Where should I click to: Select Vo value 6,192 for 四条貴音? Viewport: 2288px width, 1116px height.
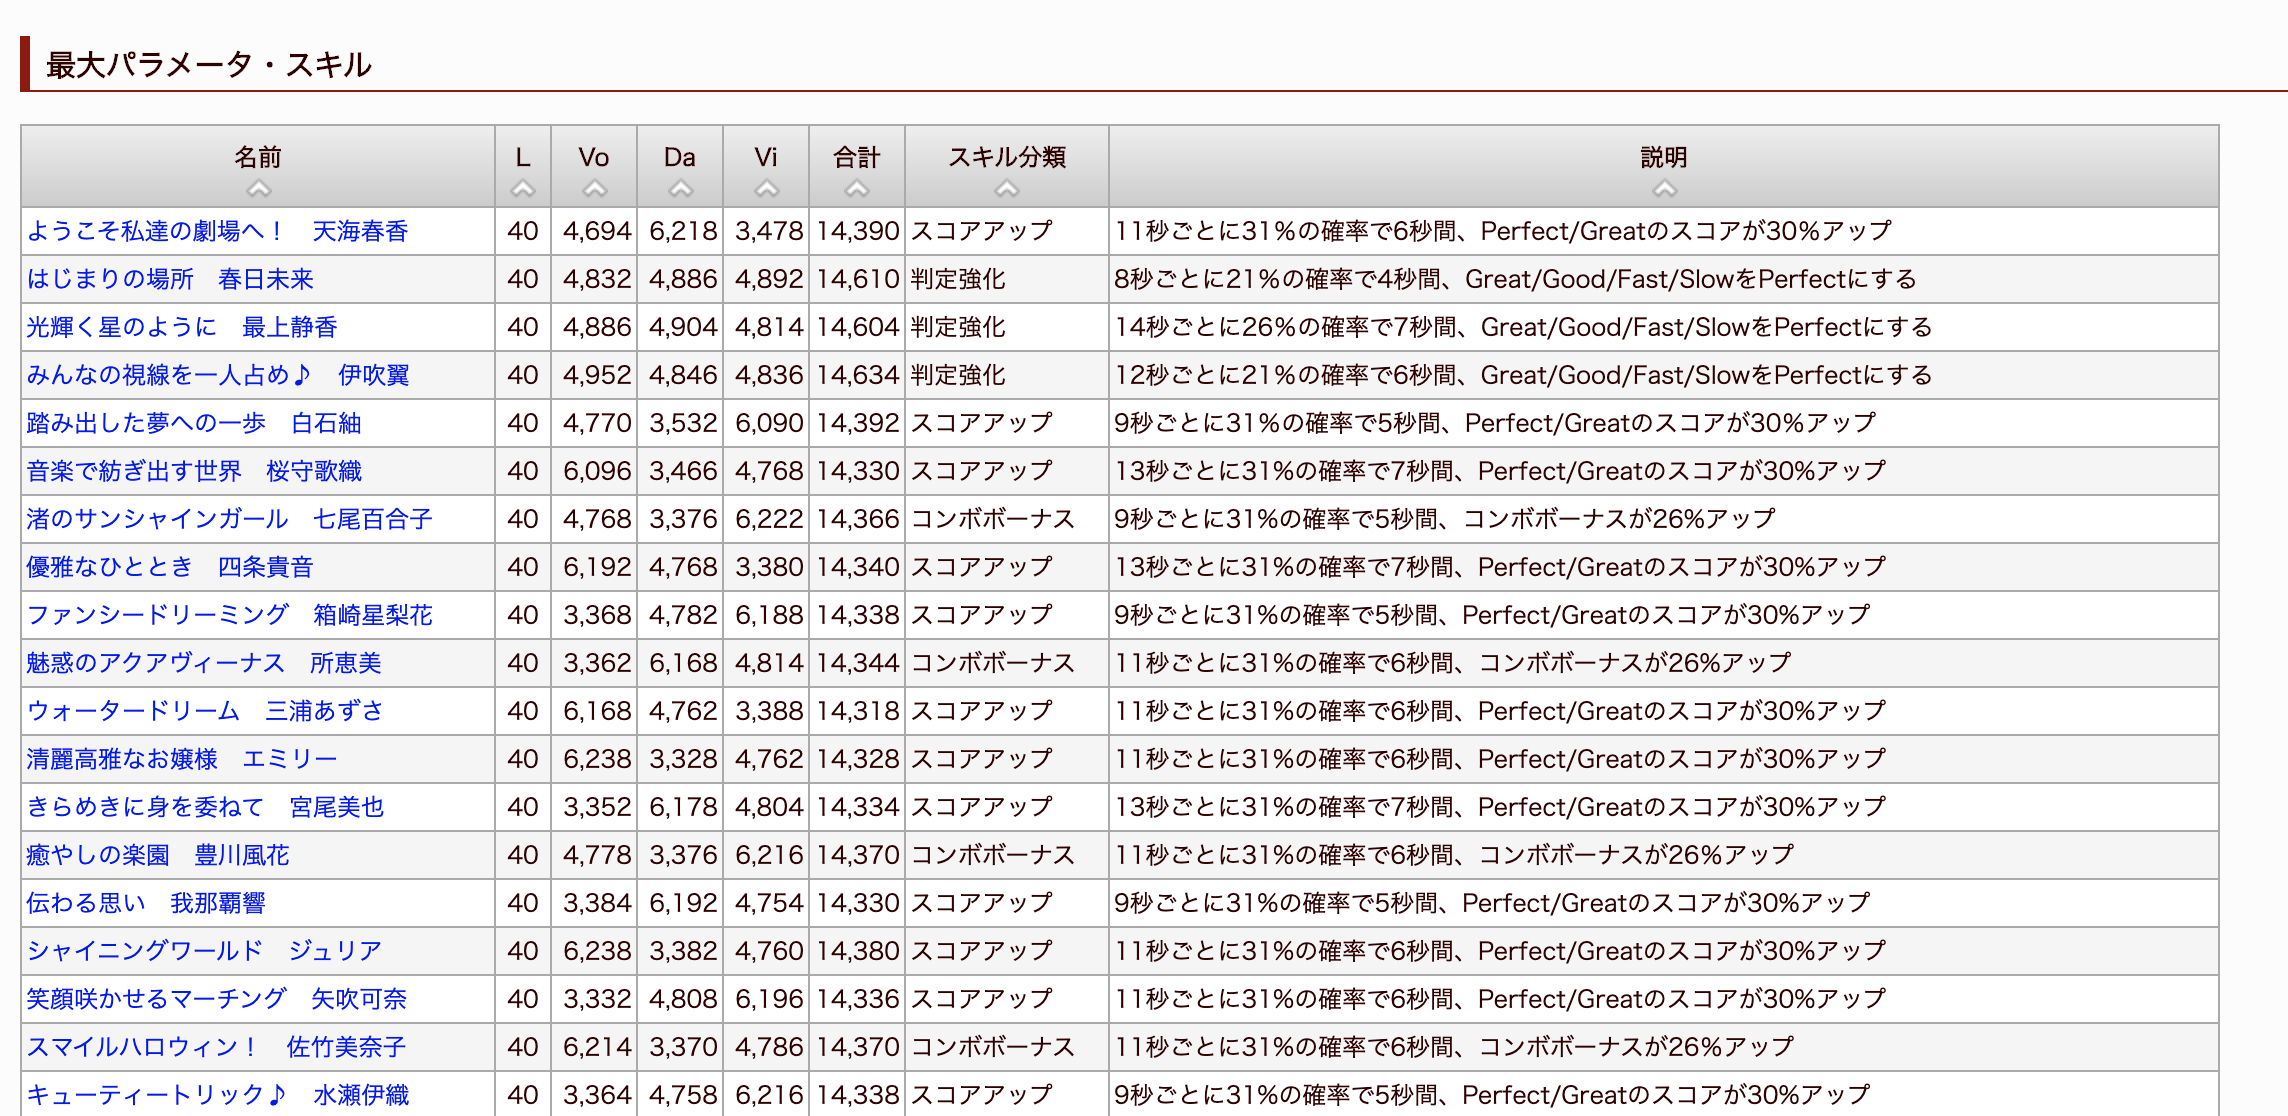pyautogui.click(x=597, y=567)
